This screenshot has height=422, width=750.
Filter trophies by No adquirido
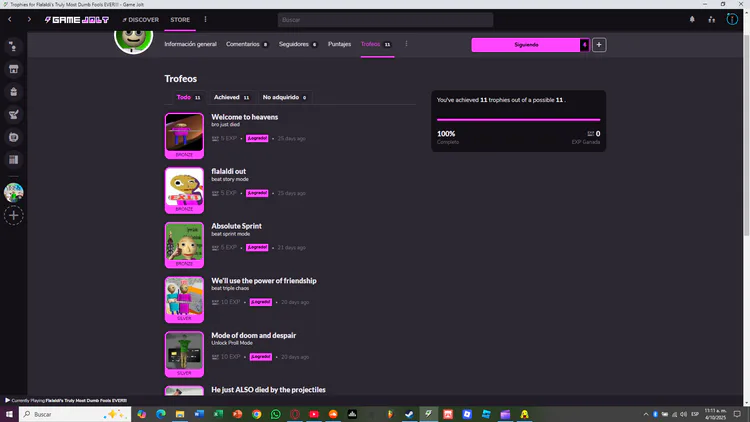click(x=285, y=97)
